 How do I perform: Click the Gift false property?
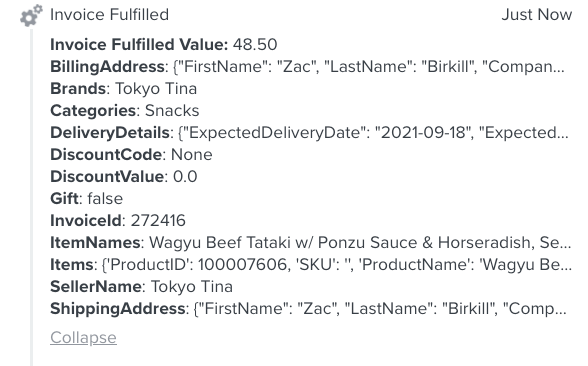pos(87,199)
